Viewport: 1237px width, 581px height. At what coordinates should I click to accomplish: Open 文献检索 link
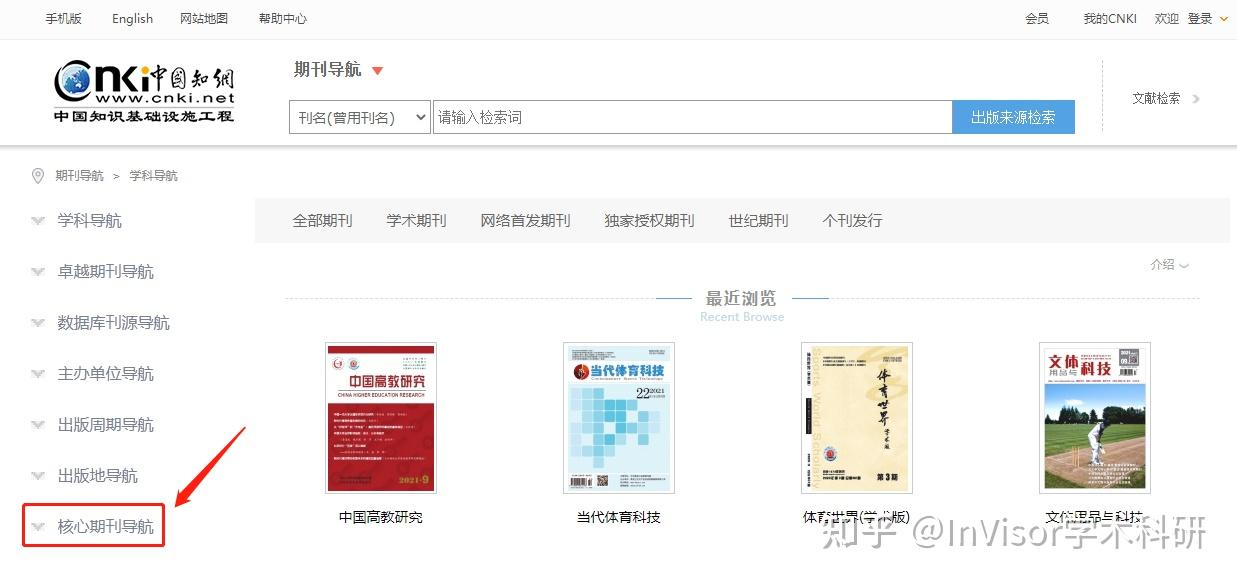[1156, 98]
